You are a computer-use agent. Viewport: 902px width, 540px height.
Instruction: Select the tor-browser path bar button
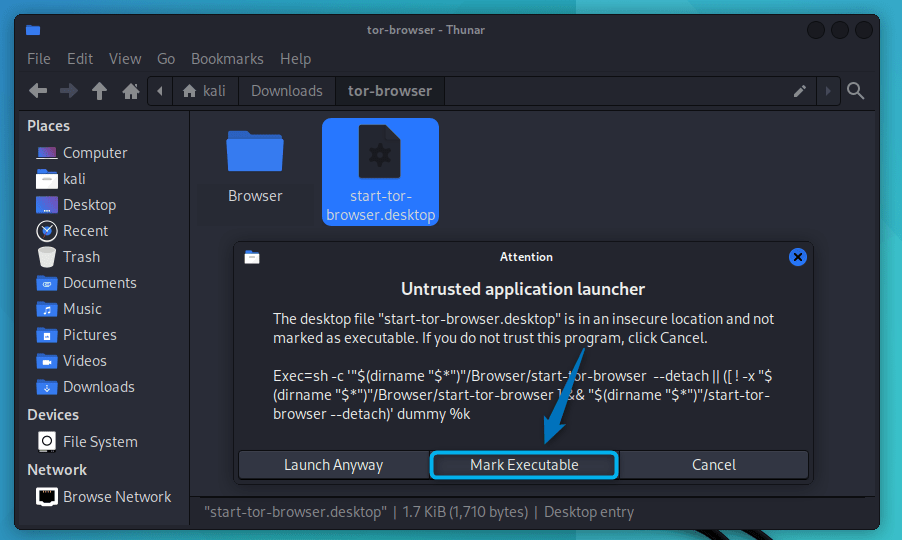pyautogui.click(x=390, y=91)
